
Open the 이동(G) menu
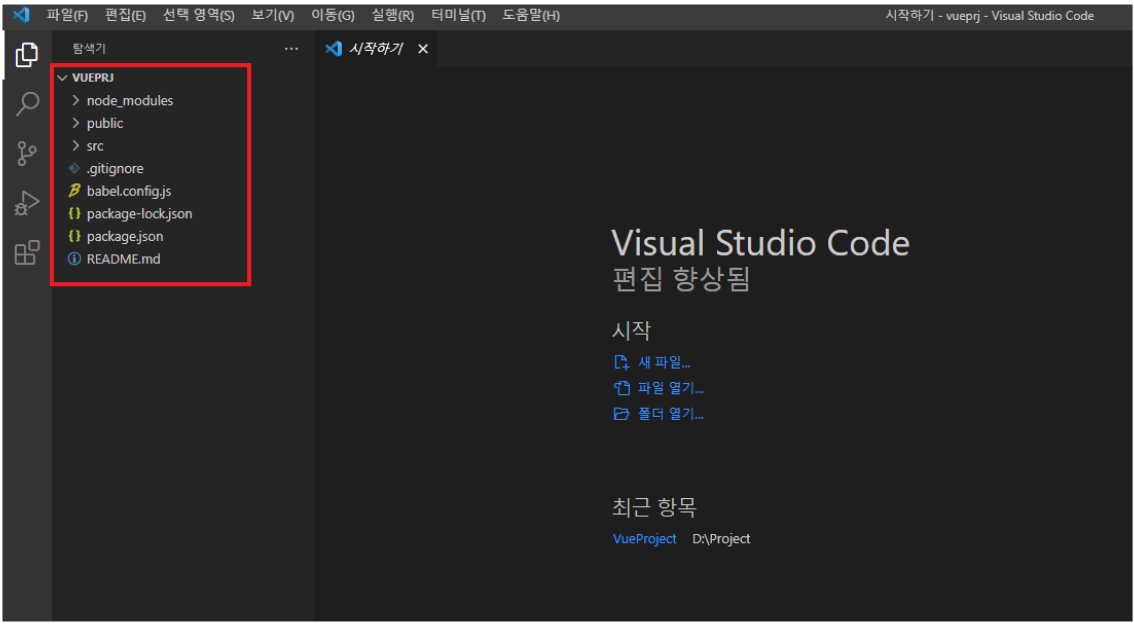pyautogui.click(x=333, y=15)
